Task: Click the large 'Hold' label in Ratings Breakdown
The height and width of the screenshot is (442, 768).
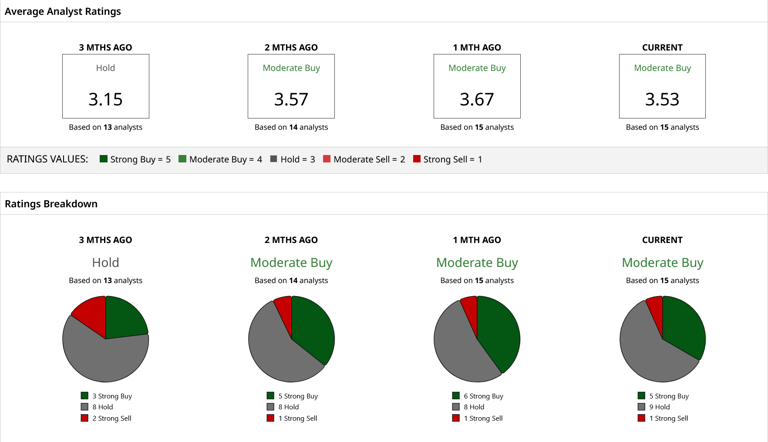Action: point(106,263)
